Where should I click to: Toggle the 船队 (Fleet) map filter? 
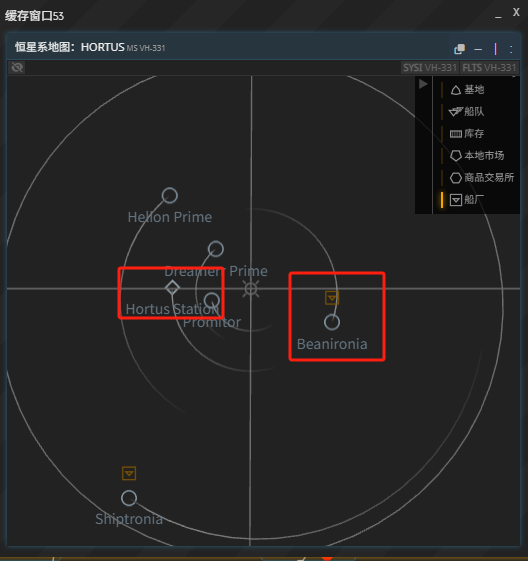(x=467, y=112)
